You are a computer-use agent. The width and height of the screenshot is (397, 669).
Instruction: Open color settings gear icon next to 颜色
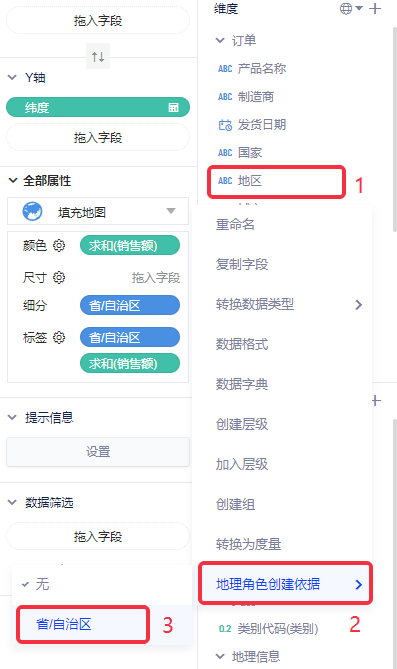(59, 245)
